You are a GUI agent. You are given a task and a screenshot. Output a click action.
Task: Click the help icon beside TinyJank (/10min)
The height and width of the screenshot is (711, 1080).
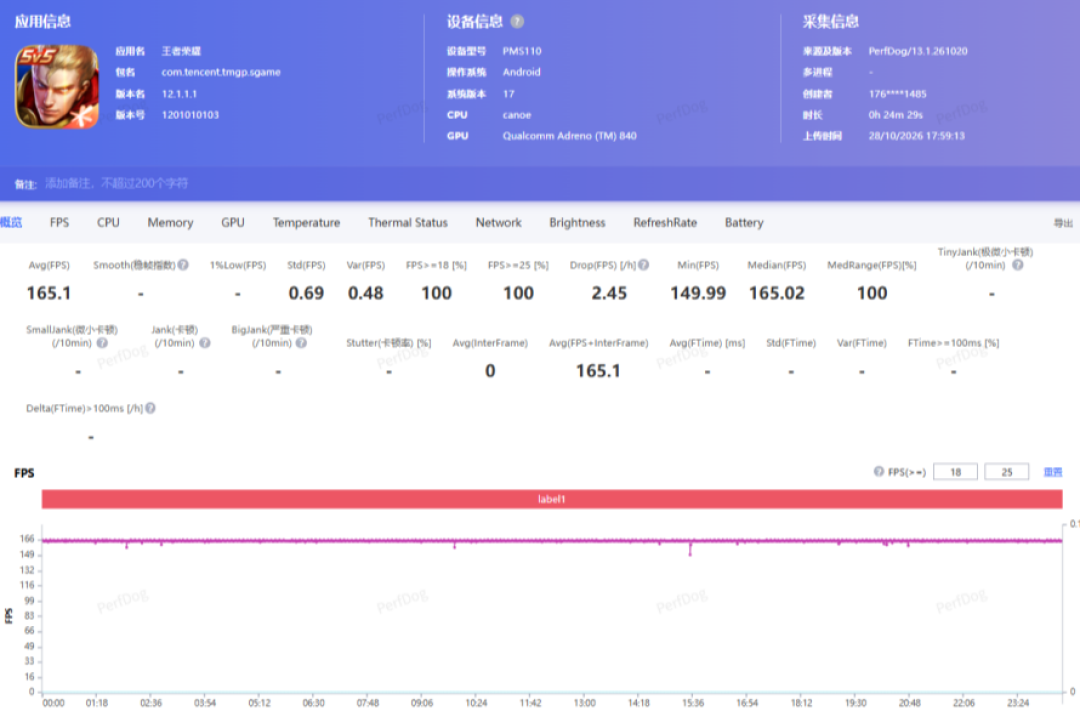point(1017,265)
